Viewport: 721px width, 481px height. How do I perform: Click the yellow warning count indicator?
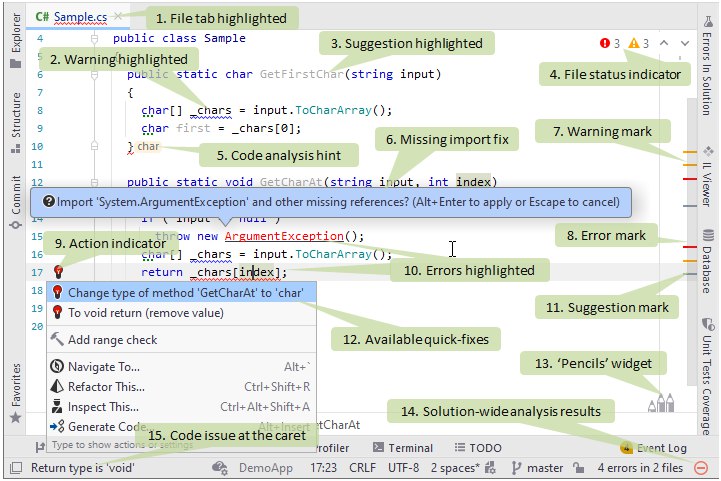tap(639, 43)
